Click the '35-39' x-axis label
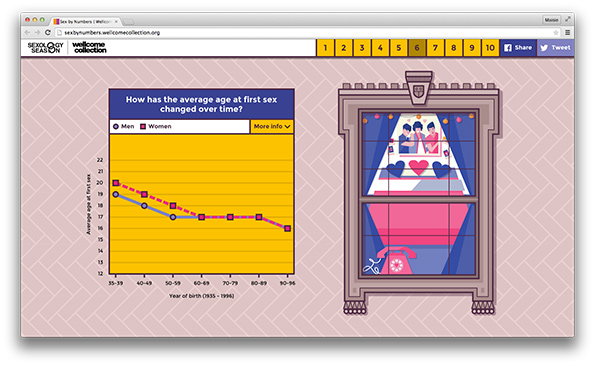This screenshot has width=595, height=366. pyautogui.click(x=116, y=283)
